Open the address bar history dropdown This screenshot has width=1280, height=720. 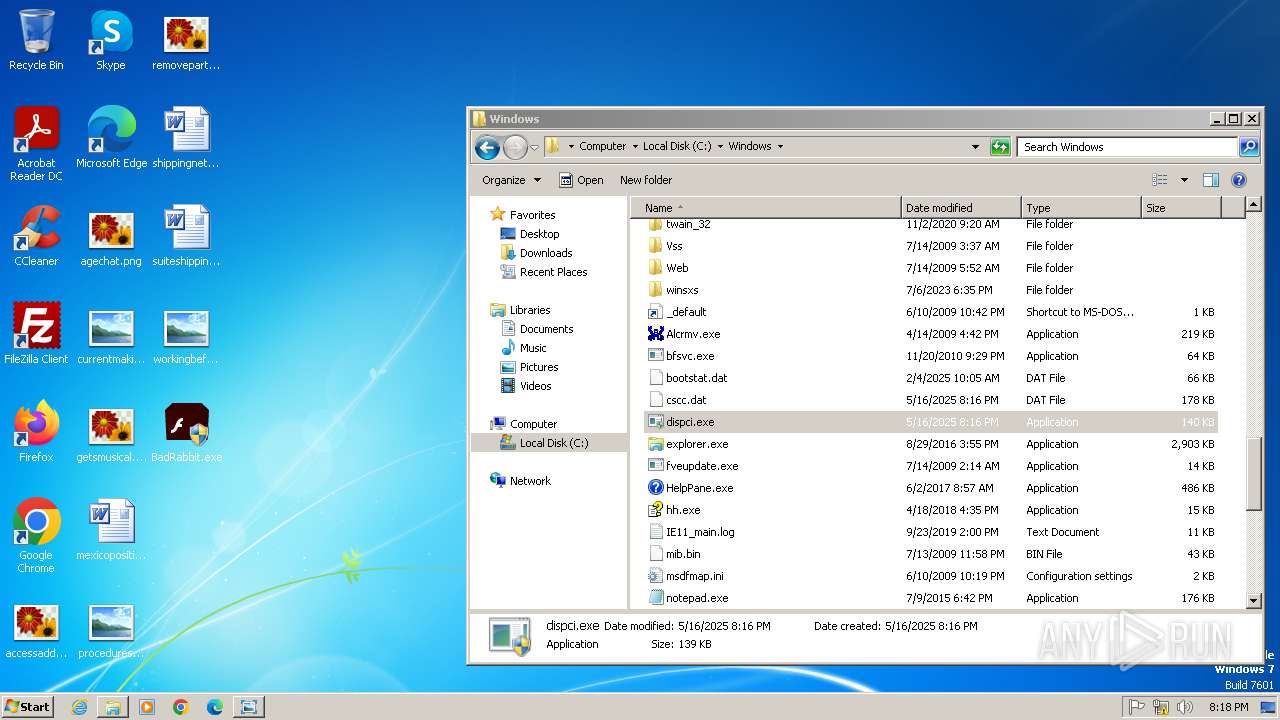point(976,147)
